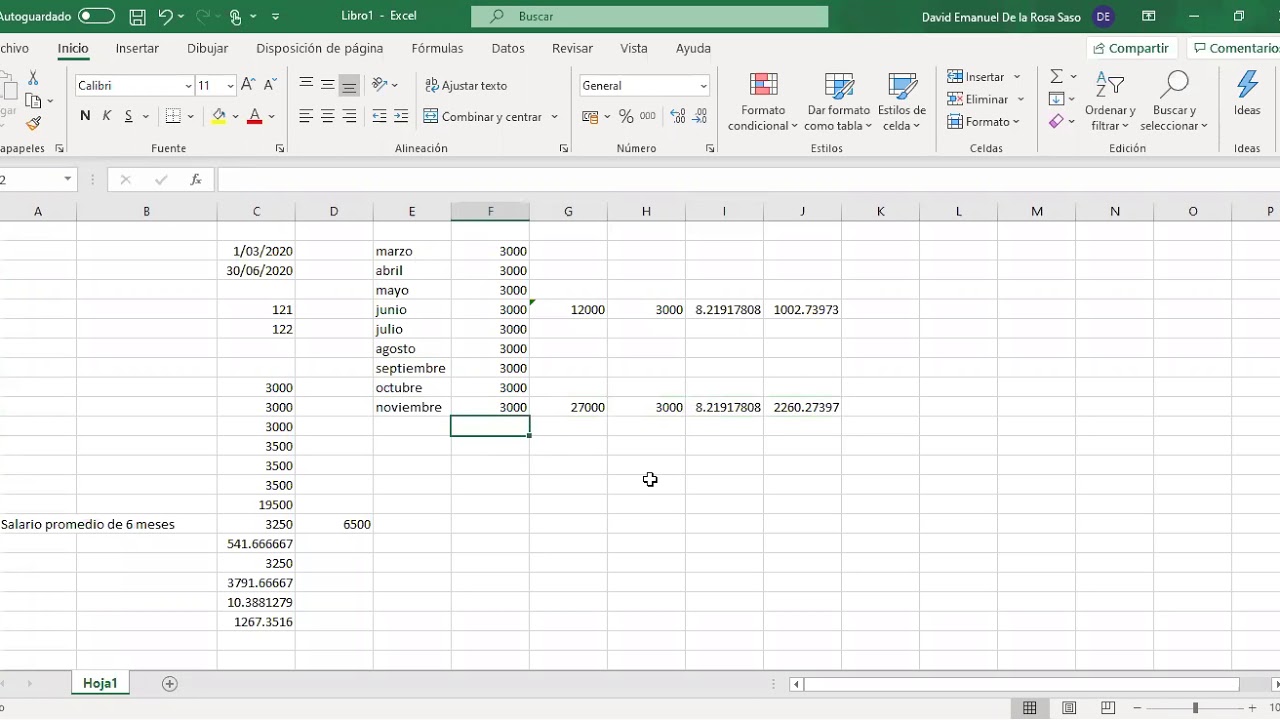This screenshot has height=720, width=1280.
Task: Click the Ideas lightning icon
Action: click(x=1247, y=93)
